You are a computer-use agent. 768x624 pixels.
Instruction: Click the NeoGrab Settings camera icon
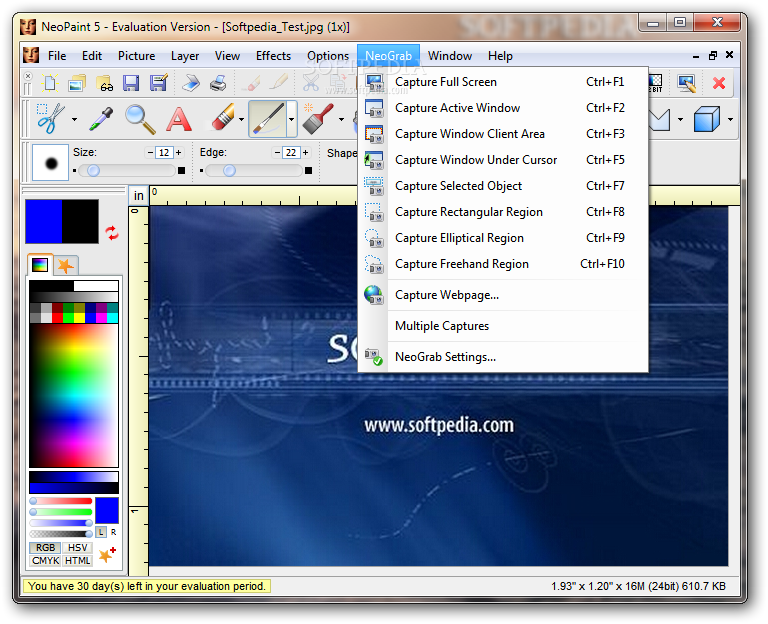coord(373,357)
